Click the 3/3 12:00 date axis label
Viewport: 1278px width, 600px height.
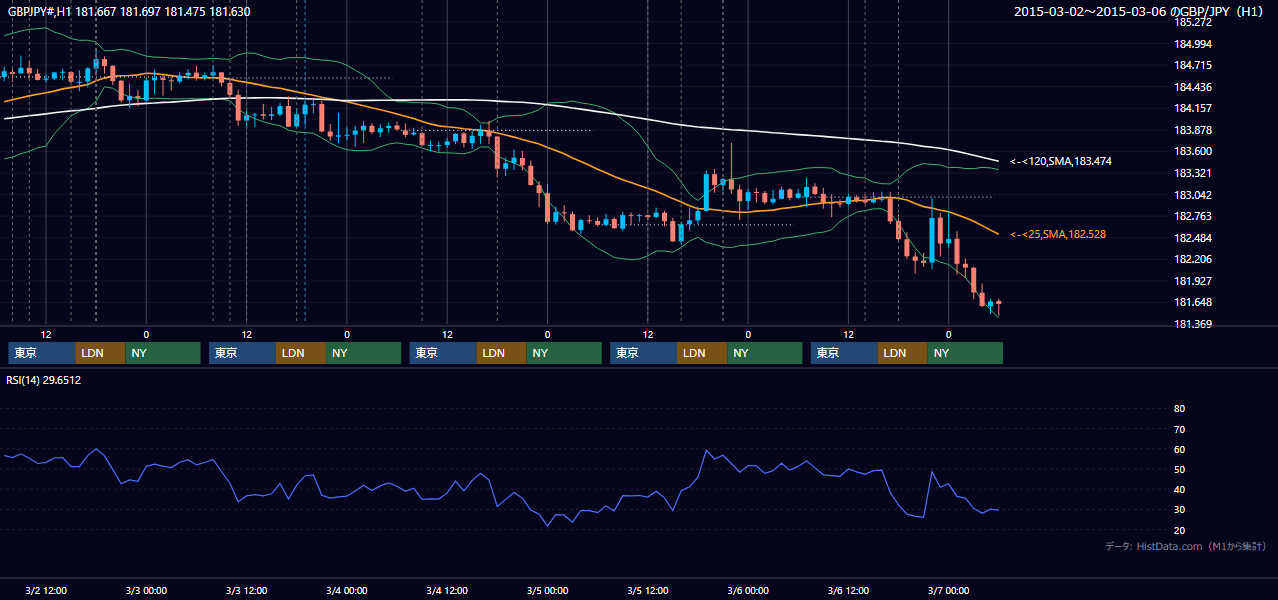click(x=246, y=590)
